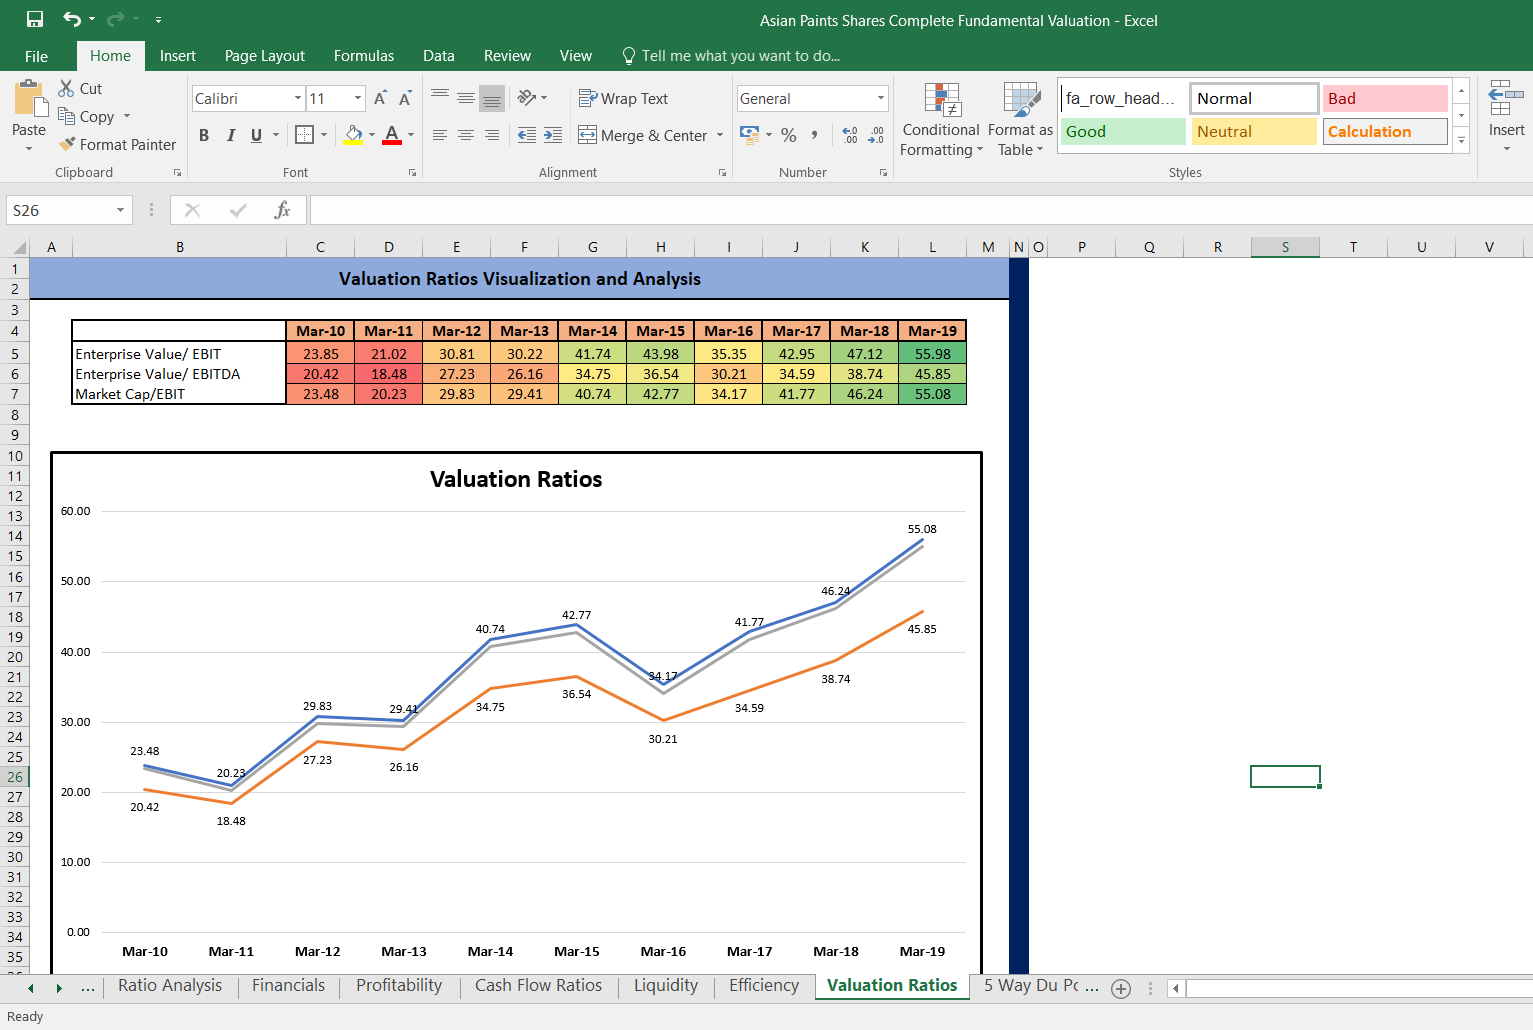Toggle Wrap Text on the cell
The image size is (1533, 1030).
(623, 98)
